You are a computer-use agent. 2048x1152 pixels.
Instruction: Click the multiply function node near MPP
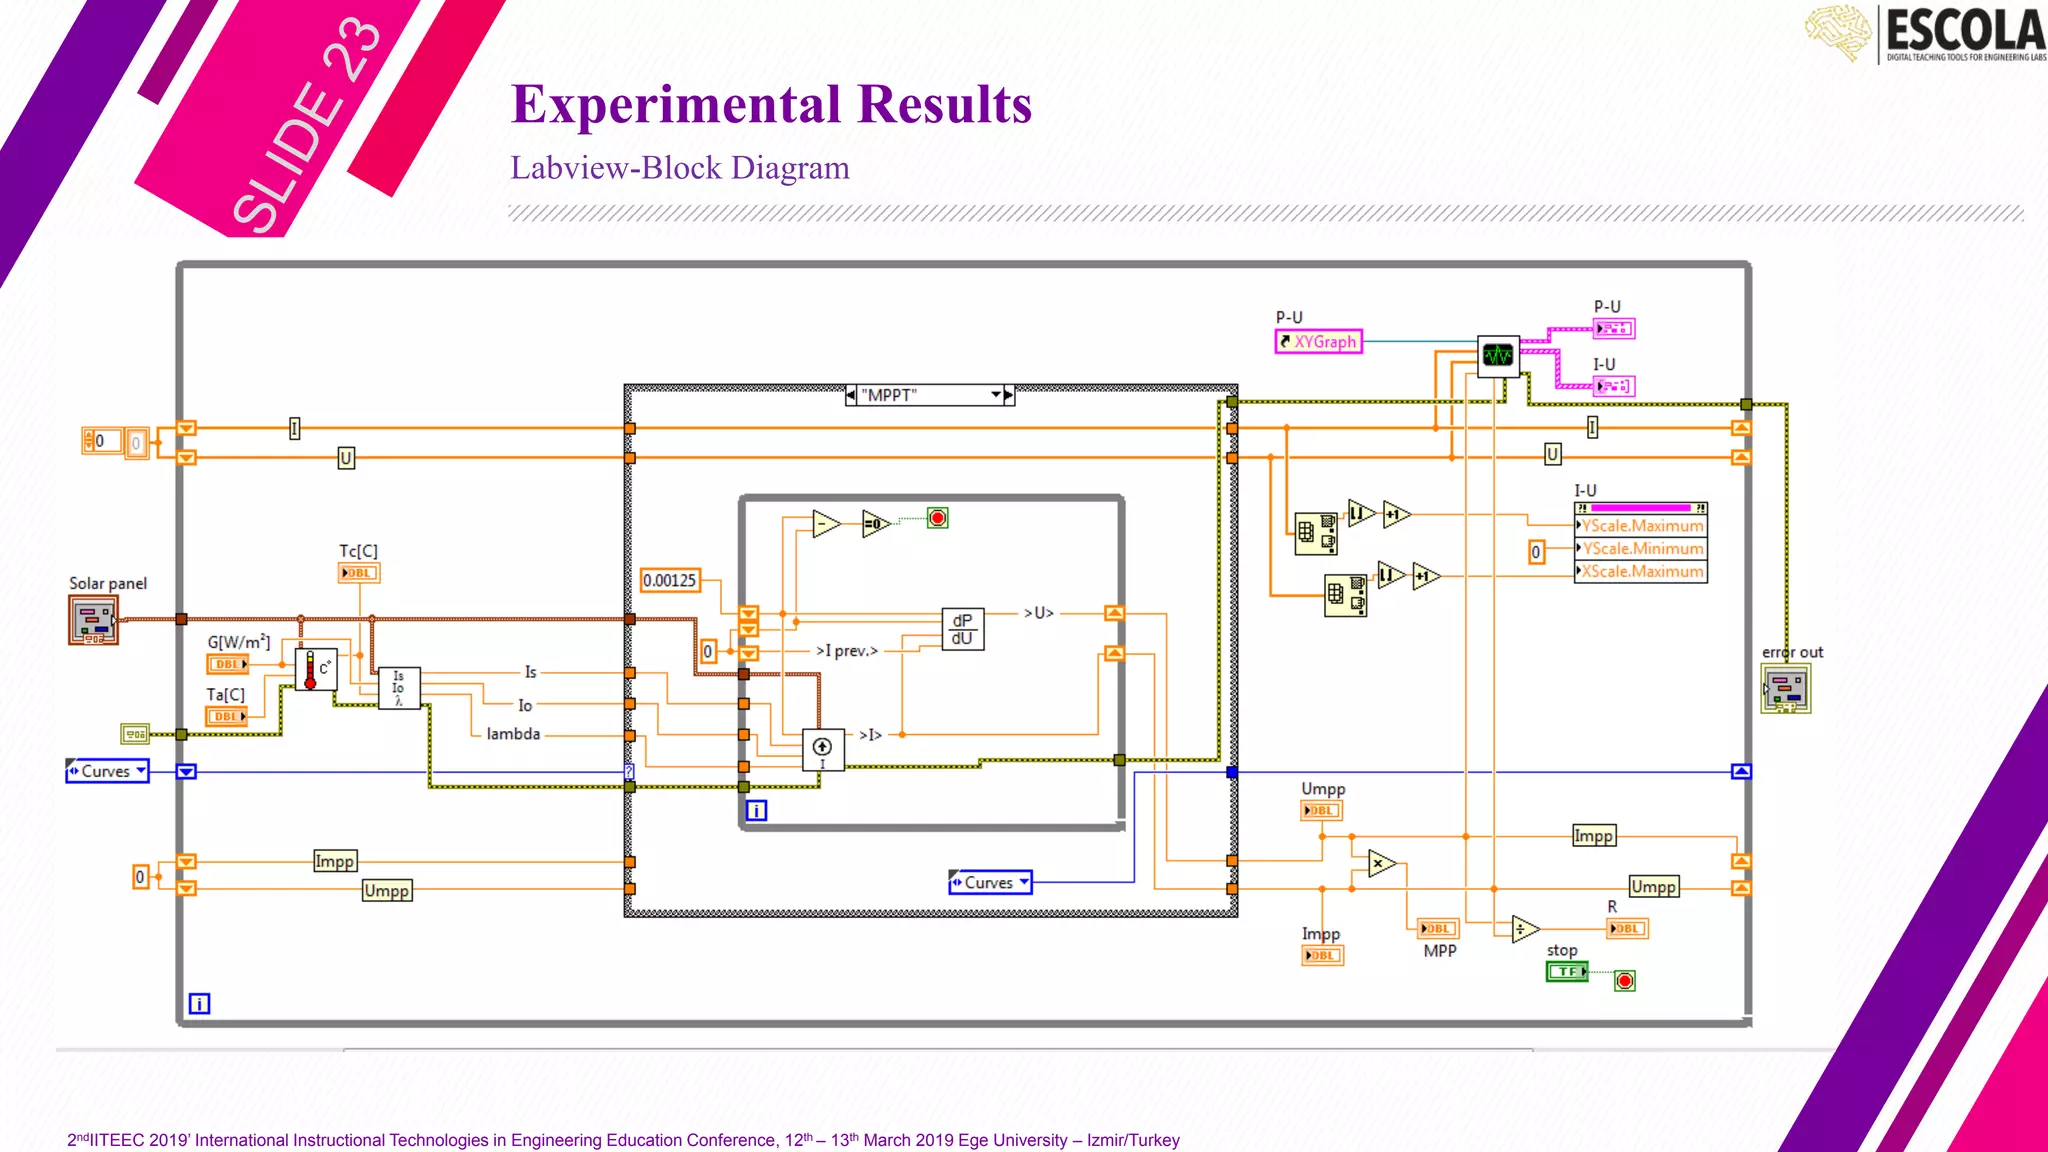(x=1380, y=863)
